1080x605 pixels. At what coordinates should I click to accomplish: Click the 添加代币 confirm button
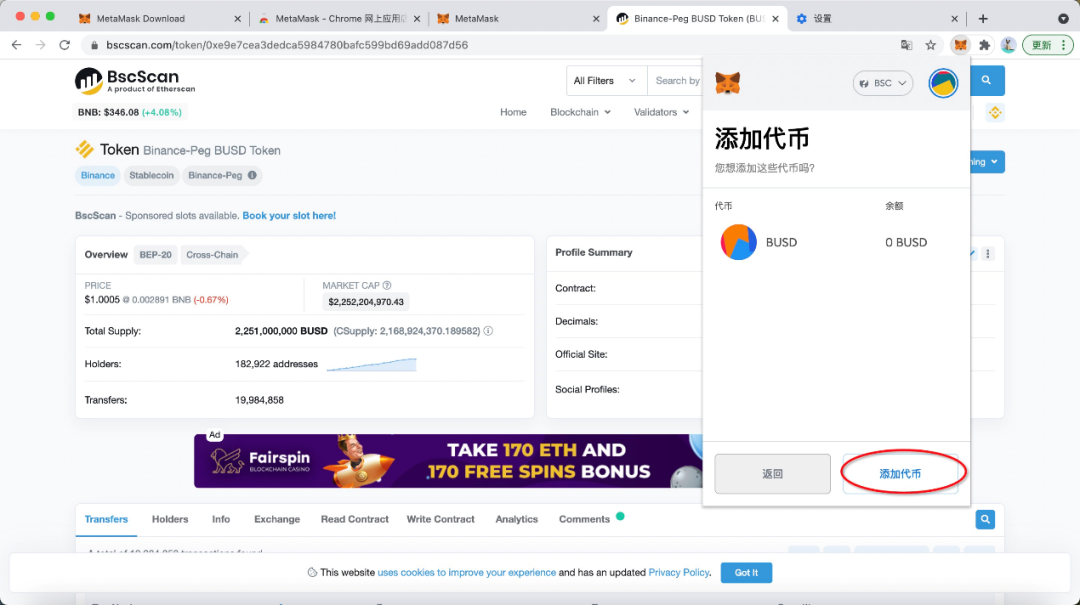click(x=900, y=474)
